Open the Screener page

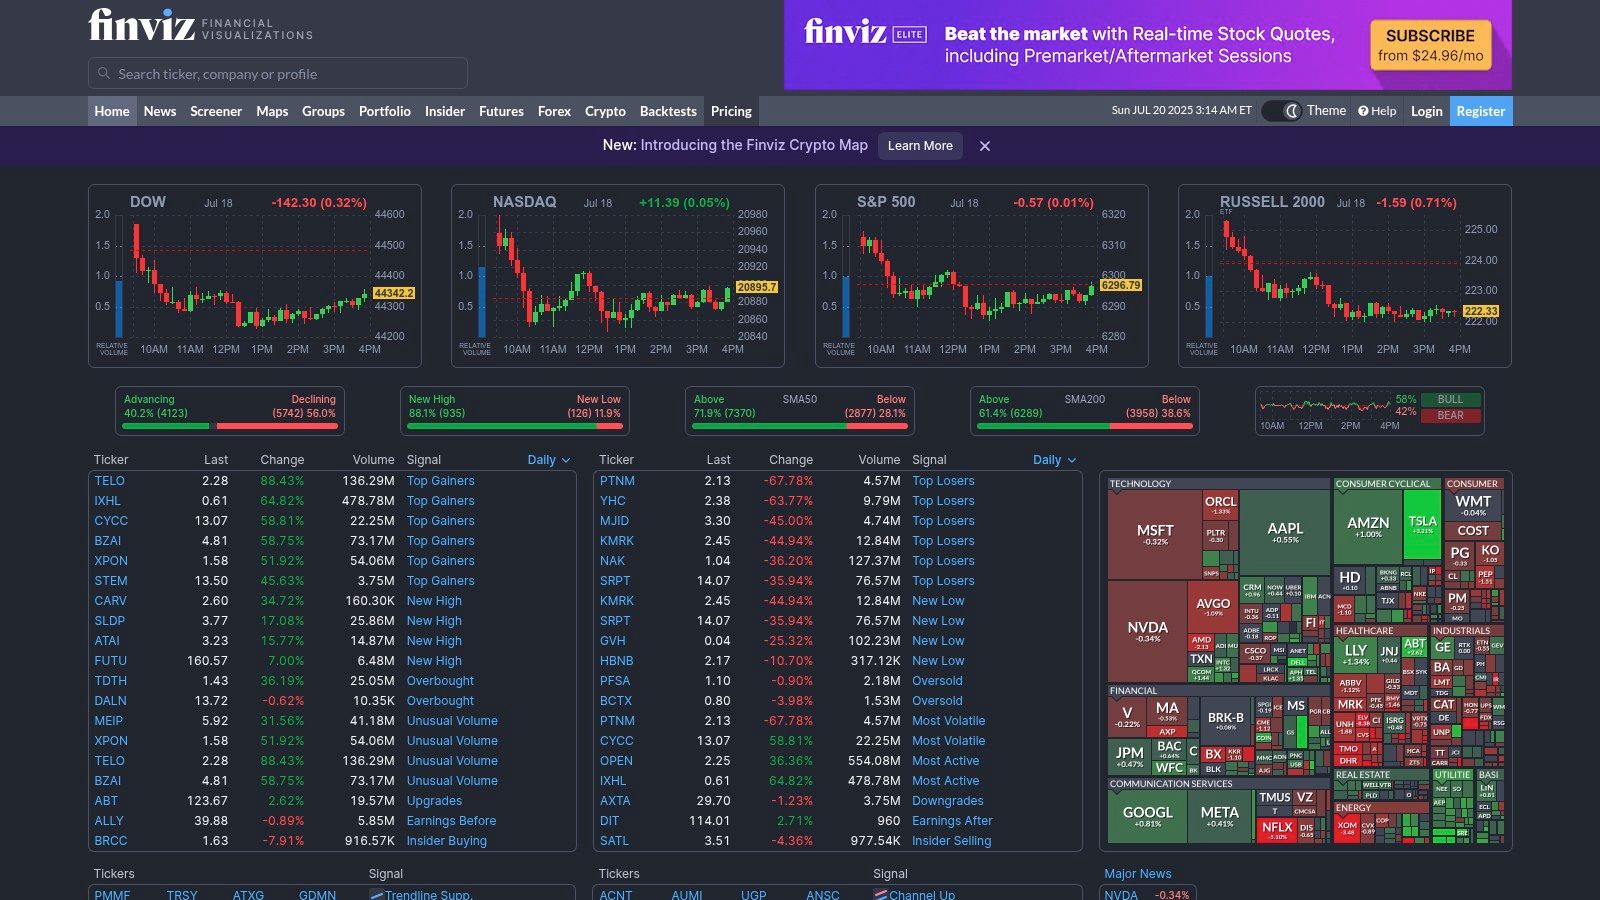pos(216,111)
